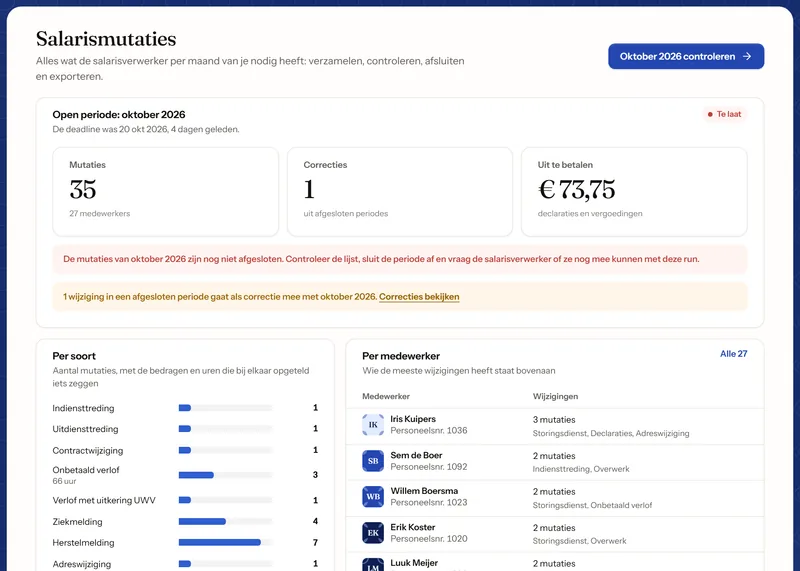Click 'Storingsdienst, Declaraties, Adreswijziging' text

tap(611, 433)
